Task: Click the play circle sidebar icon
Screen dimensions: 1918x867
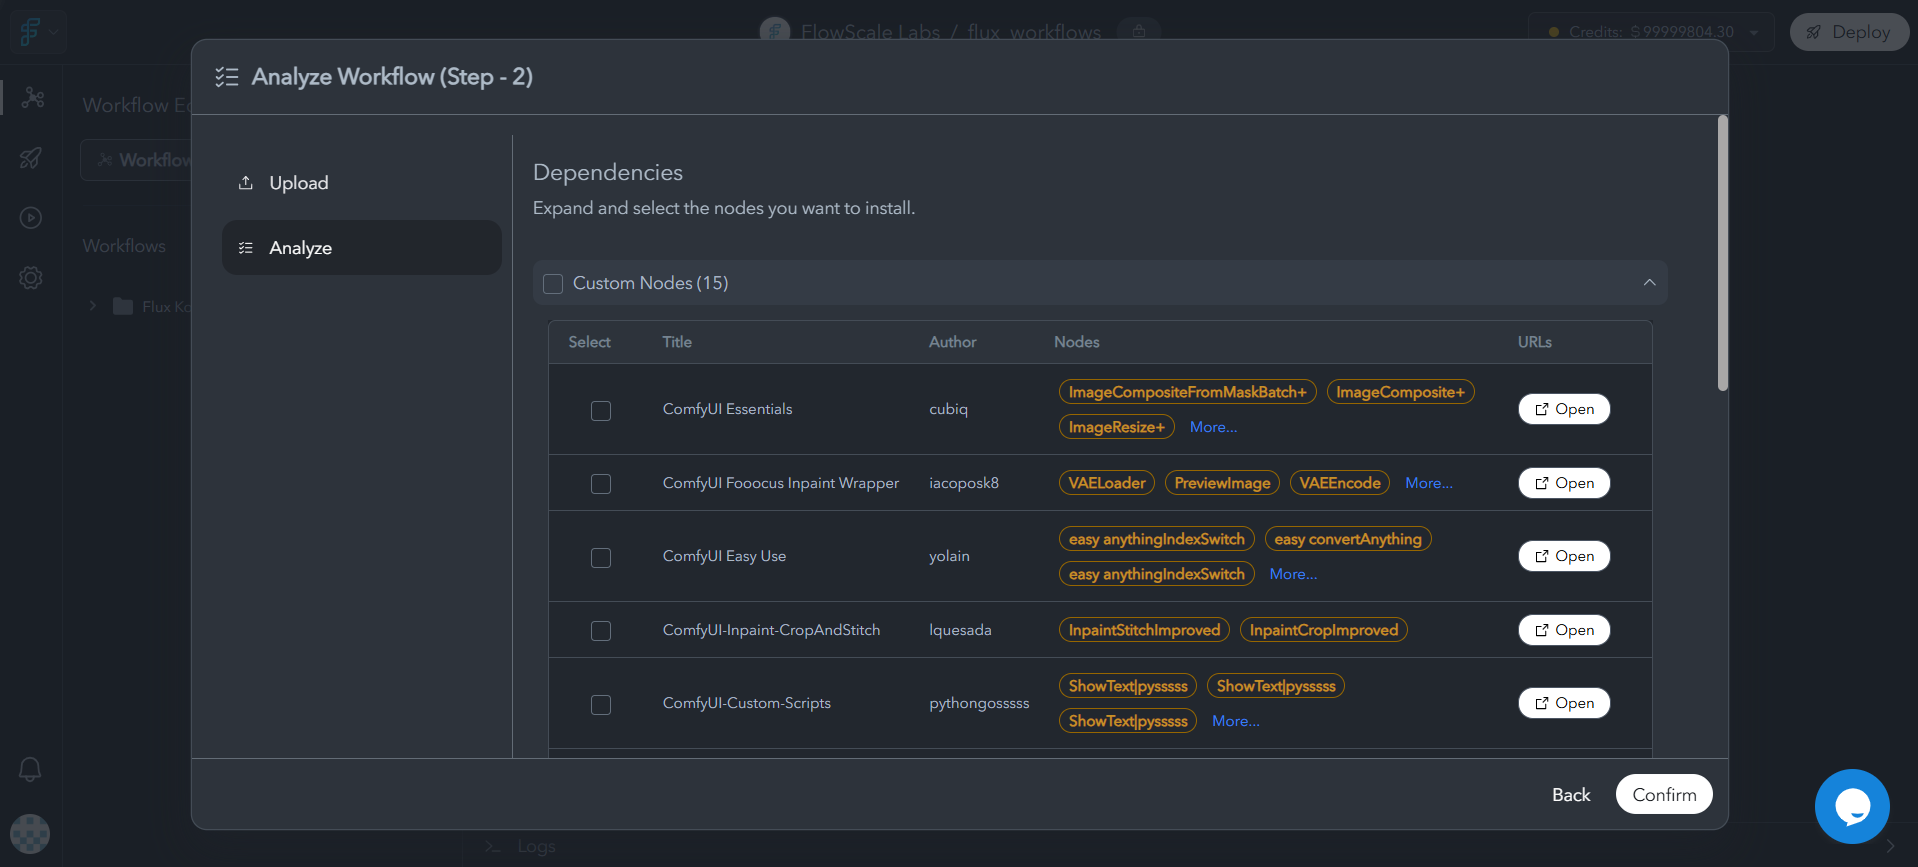Action: click(31, 218)
